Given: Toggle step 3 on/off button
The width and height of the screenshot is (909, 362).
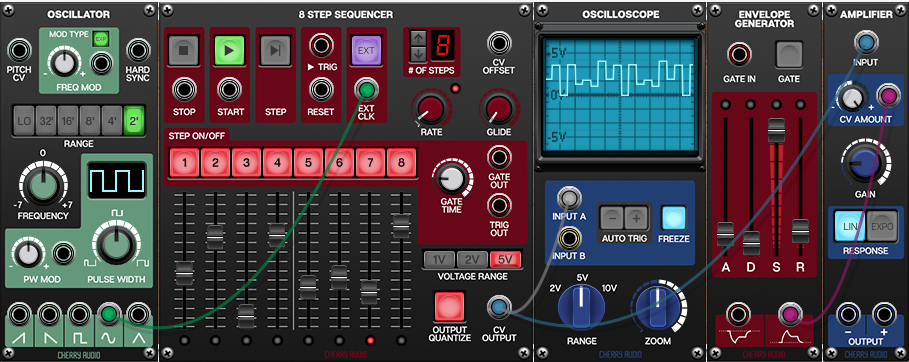Looking at the screenshot, I should coord(246,162).
